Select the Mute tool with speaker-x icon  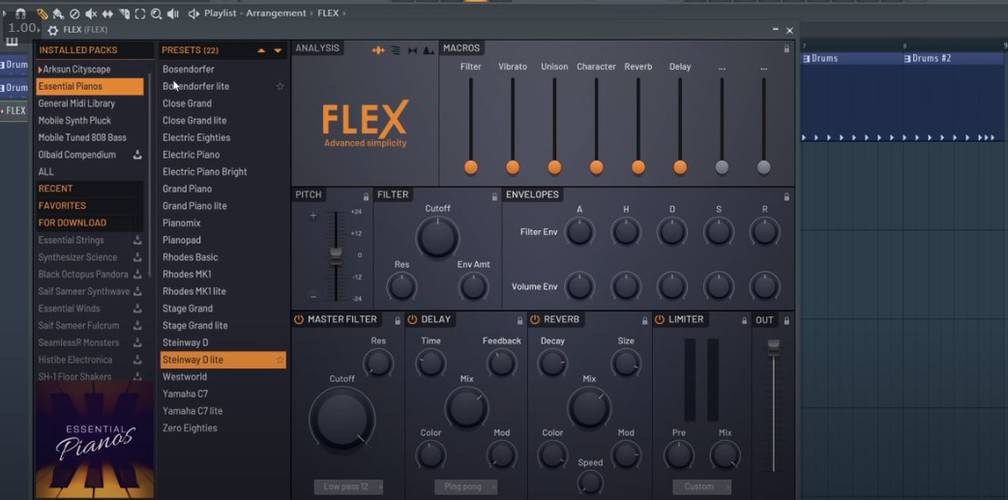click(91, 13)
